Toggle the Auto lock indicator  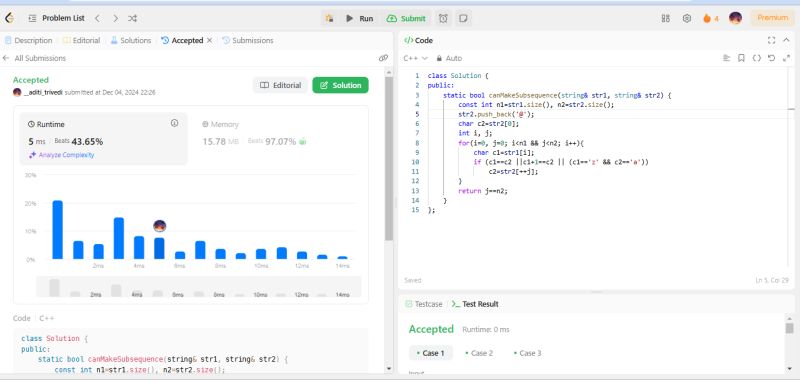[x=449, y=58]
